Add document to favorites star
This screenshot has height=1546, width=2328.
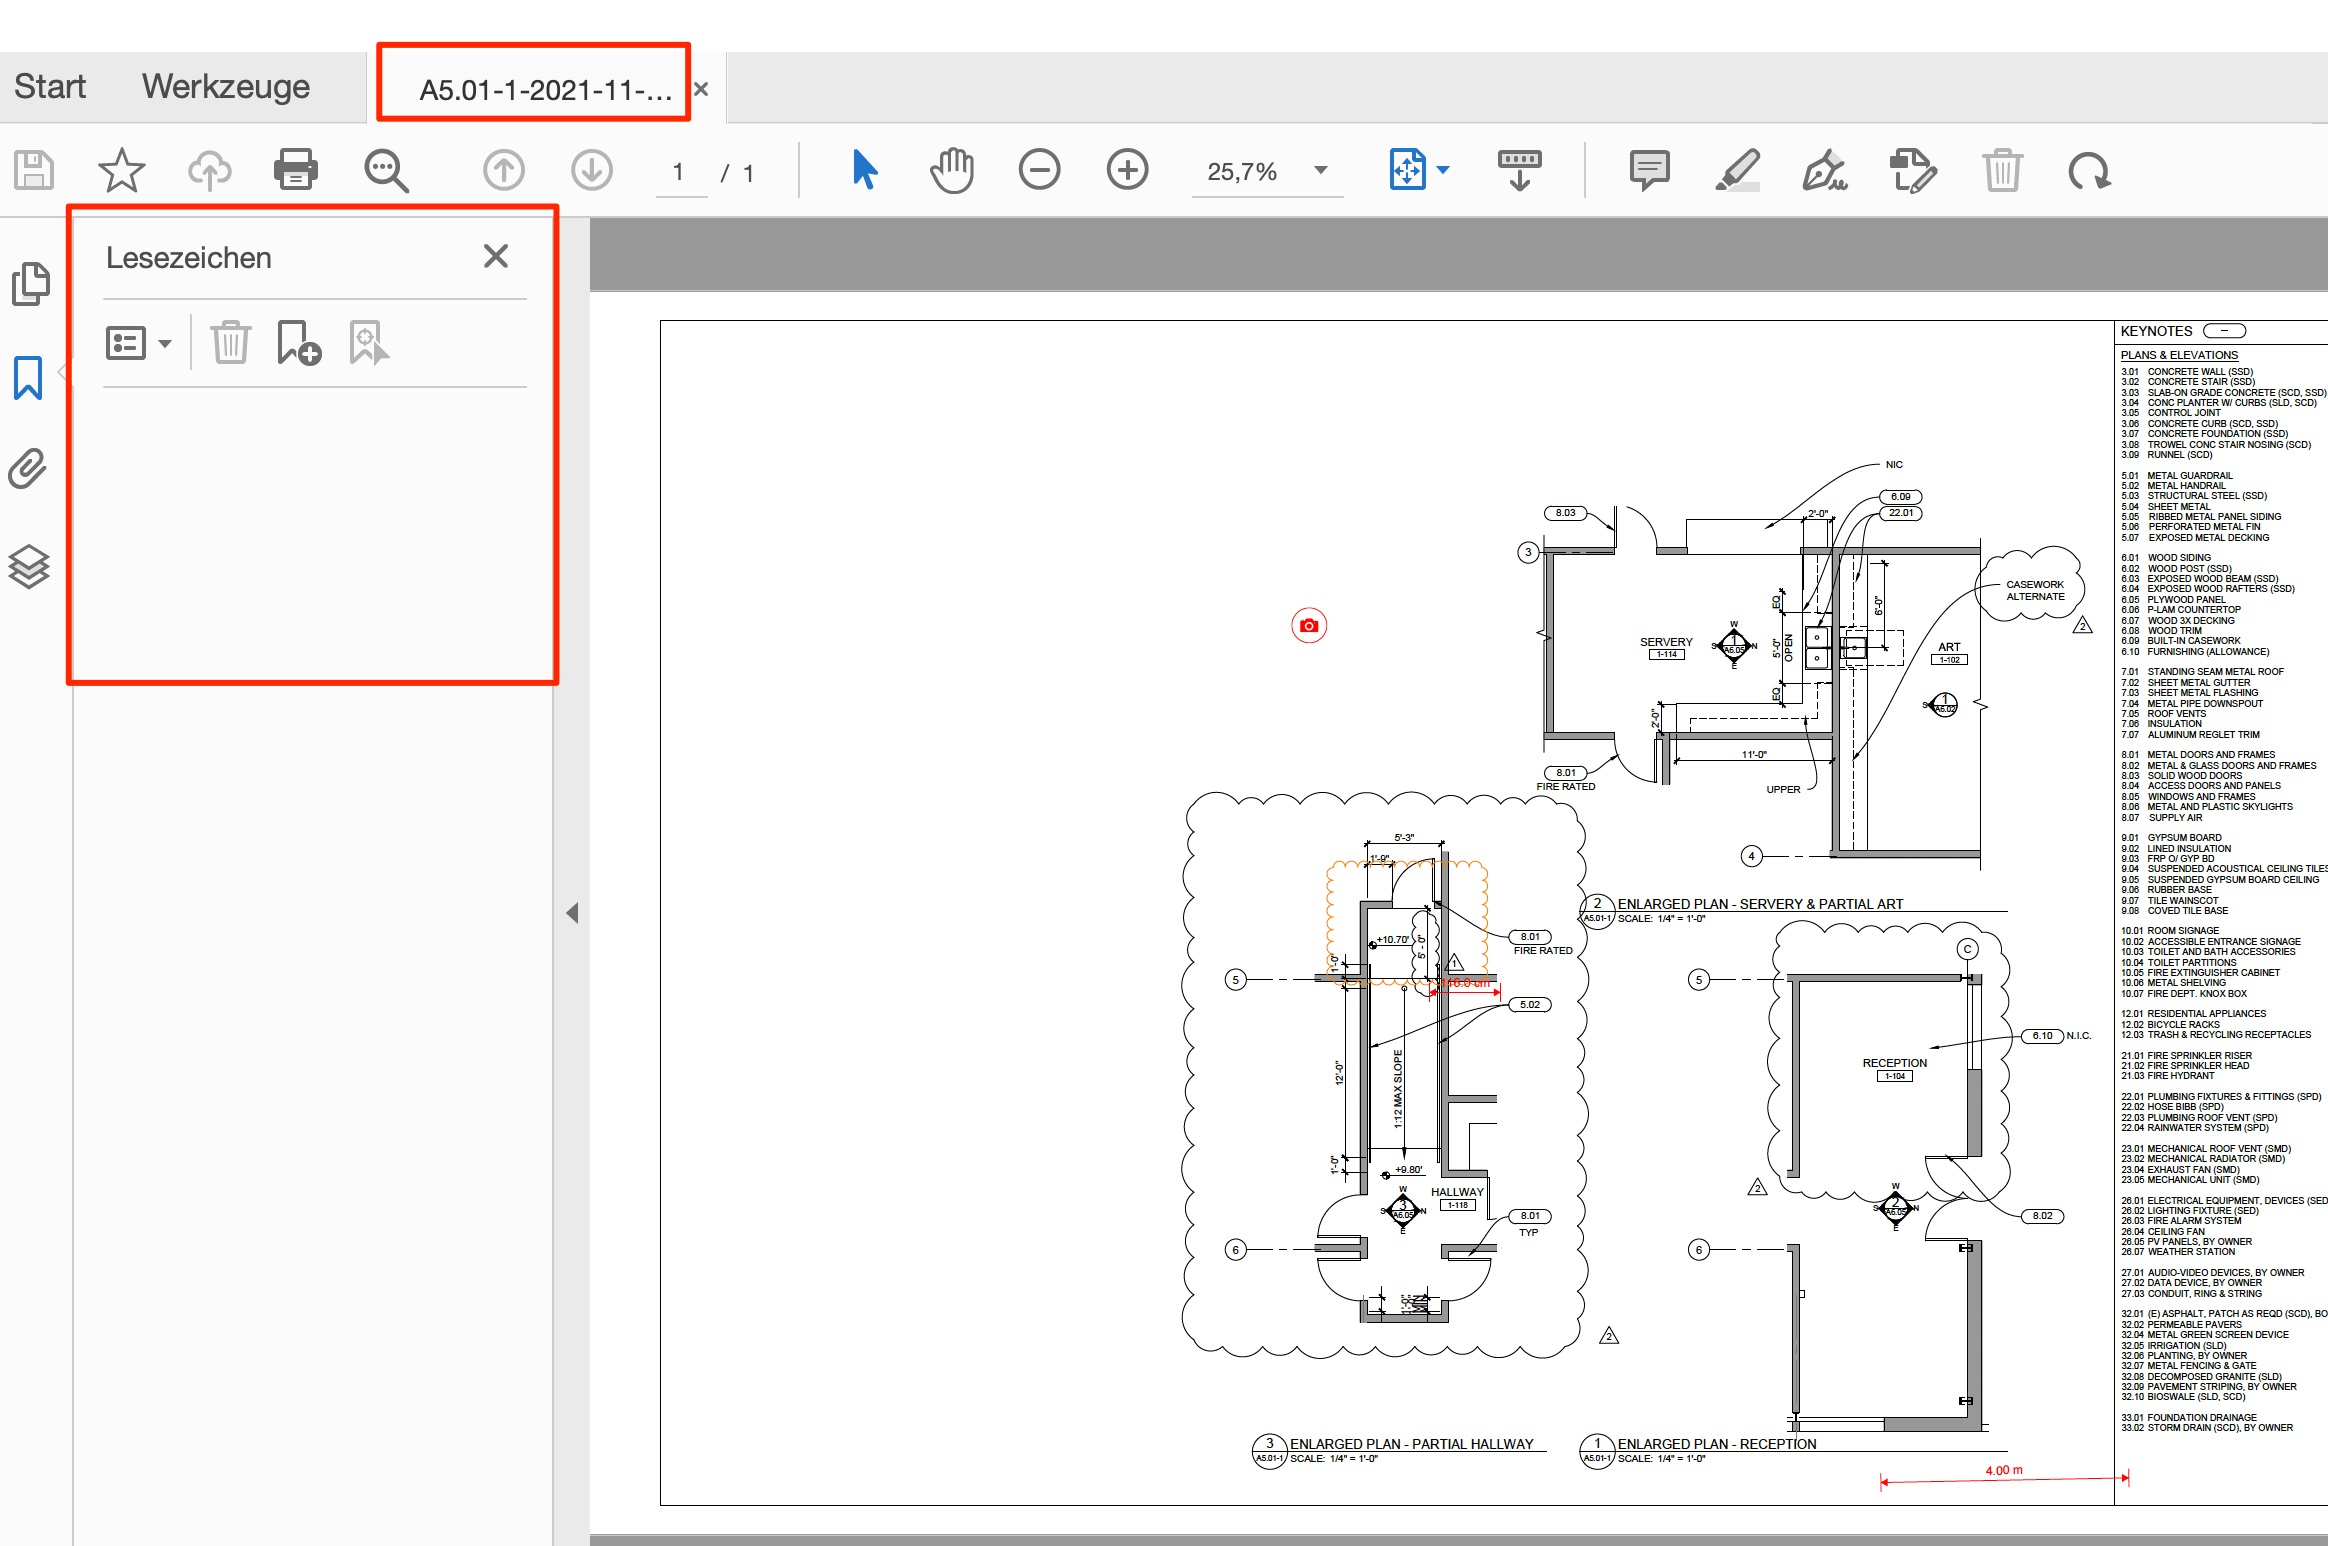coord(122,170)
